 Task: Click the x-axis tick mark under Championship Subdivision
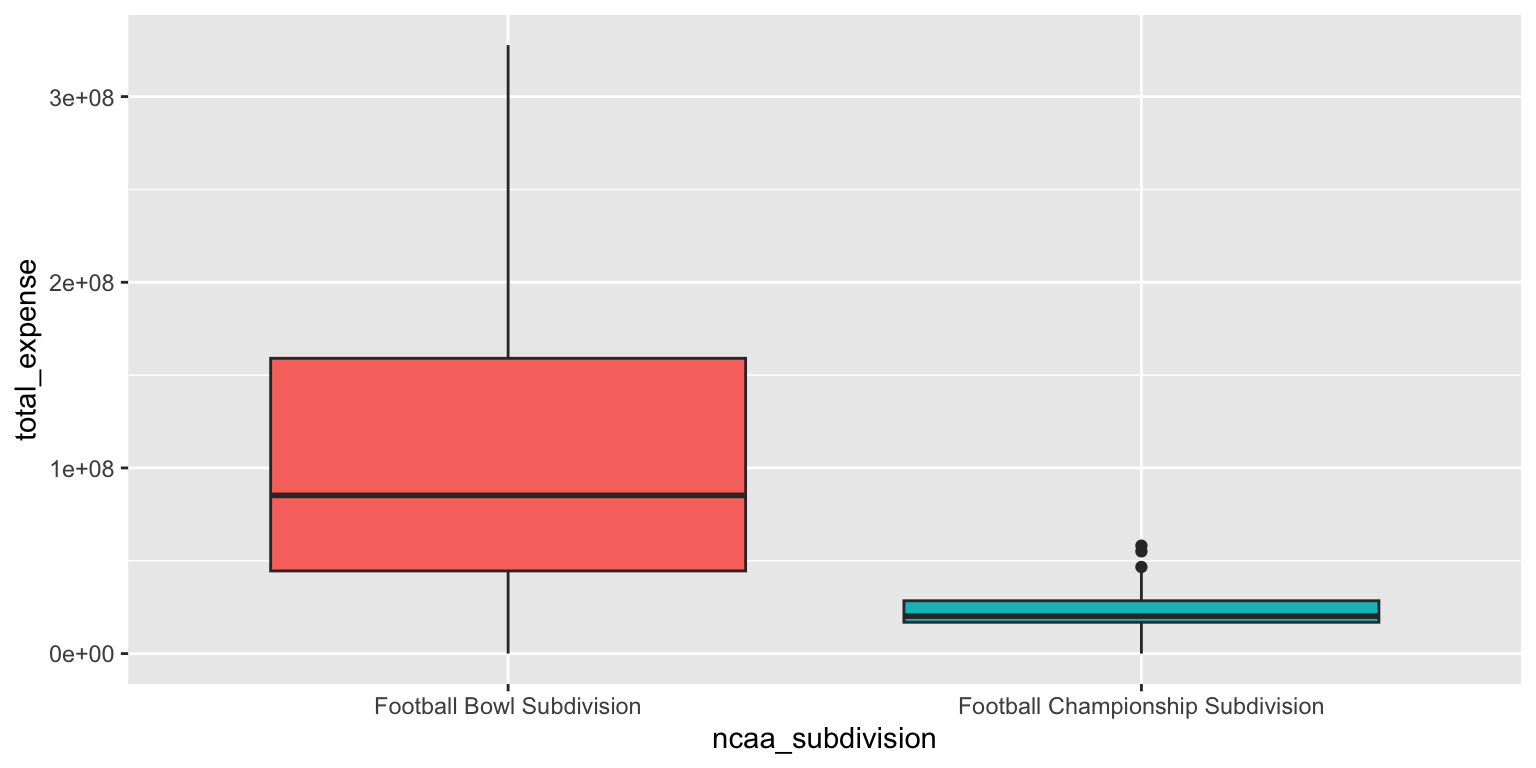click(1141, 688)
